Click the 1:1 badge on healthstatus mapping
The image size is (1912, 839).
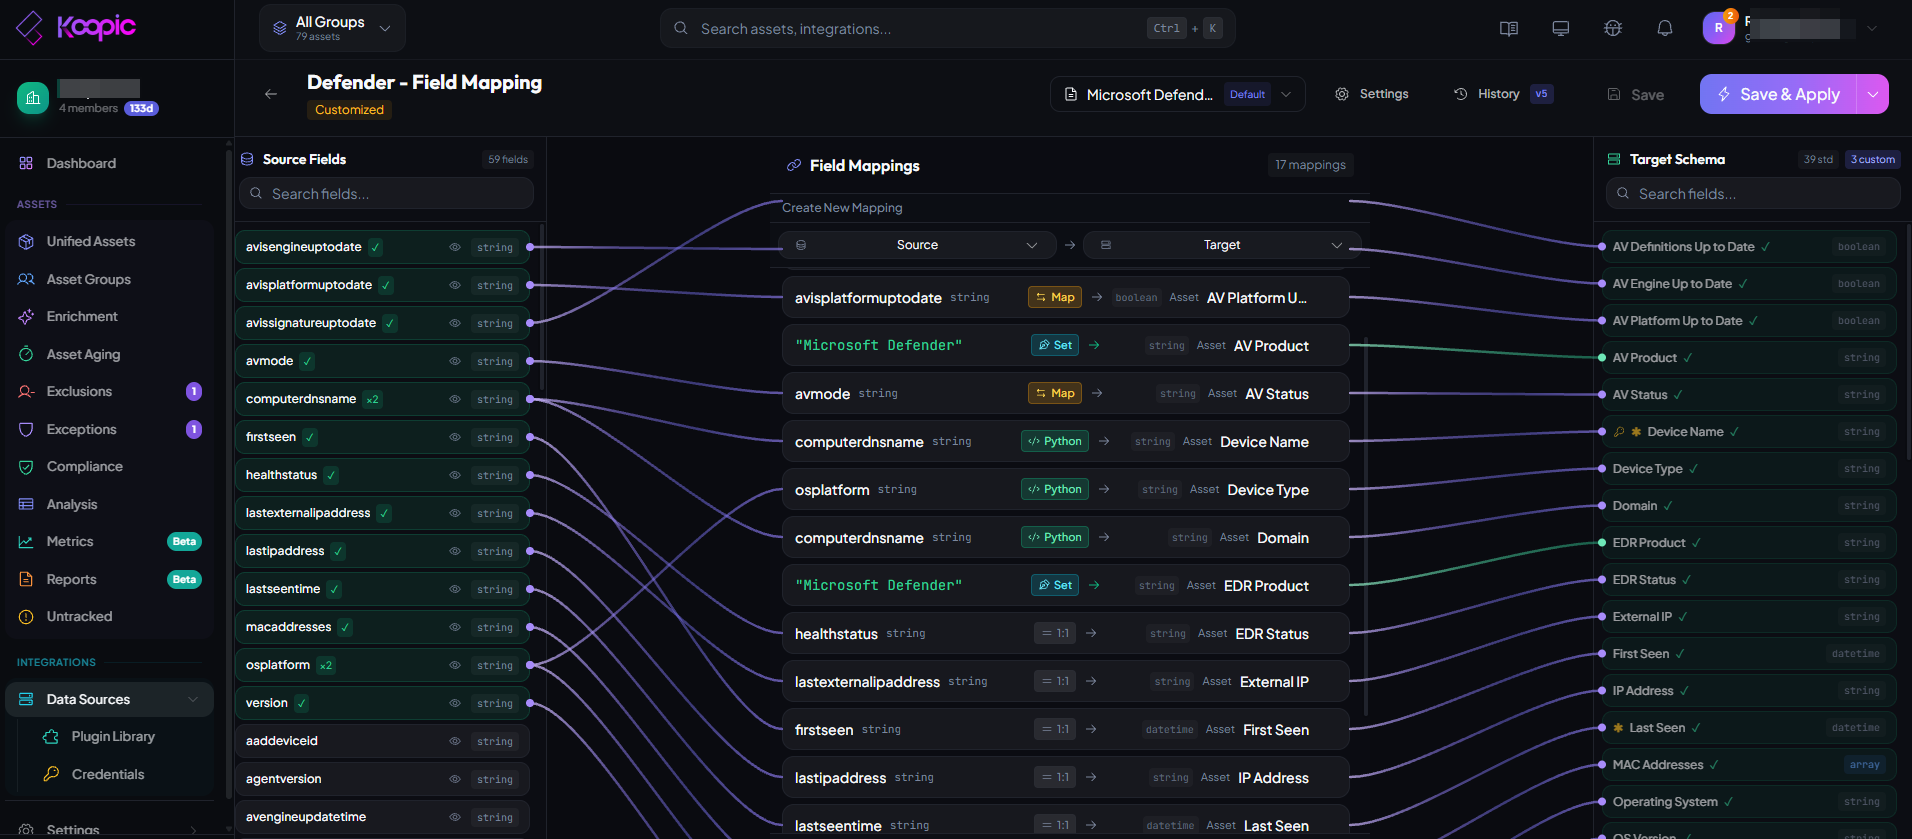(x=1055, y=633)
